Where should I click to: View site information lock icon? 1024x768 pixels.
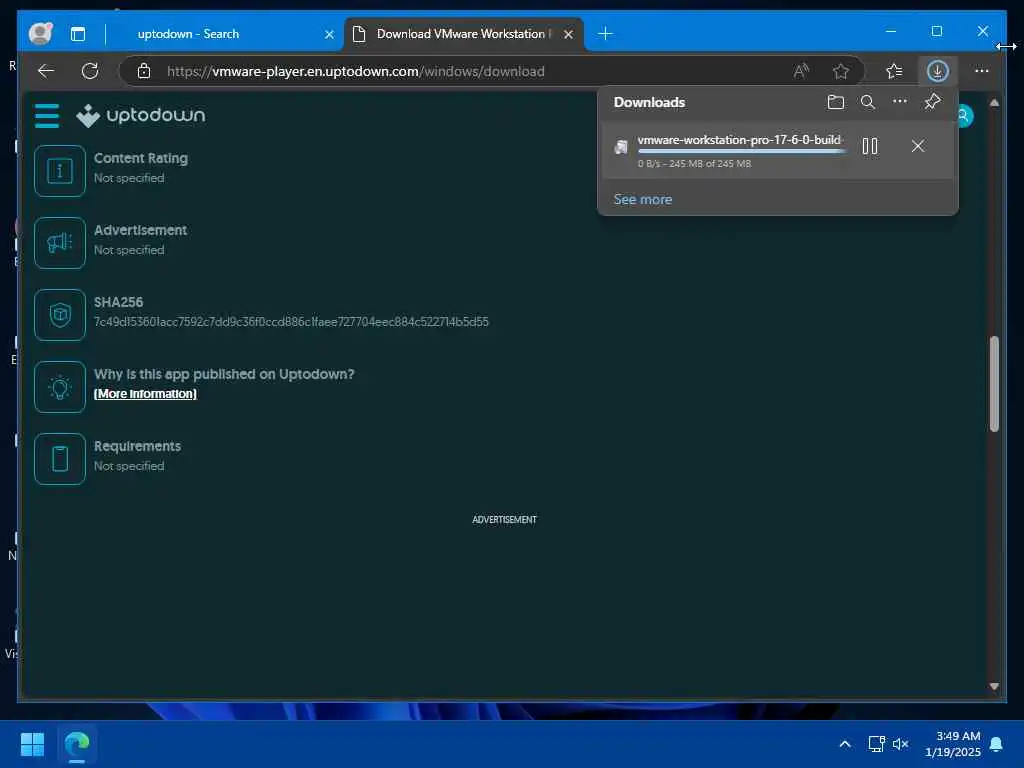coord(144,71)
